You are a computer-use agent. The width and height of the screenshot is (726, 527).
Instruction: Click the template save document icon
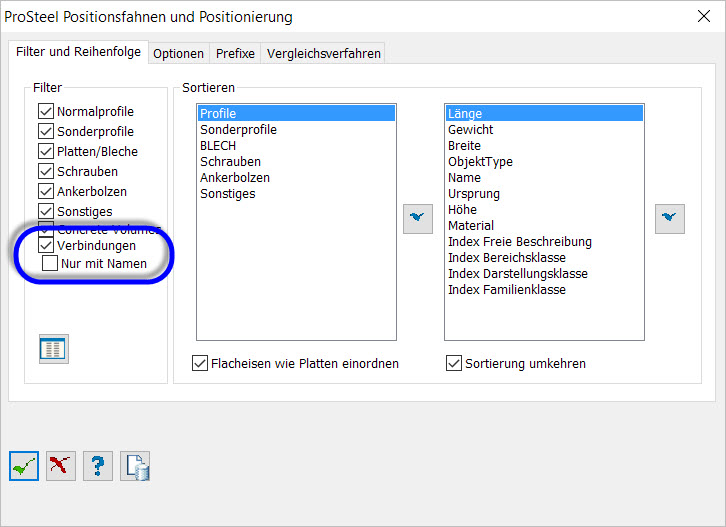click(x=135, y=466)
